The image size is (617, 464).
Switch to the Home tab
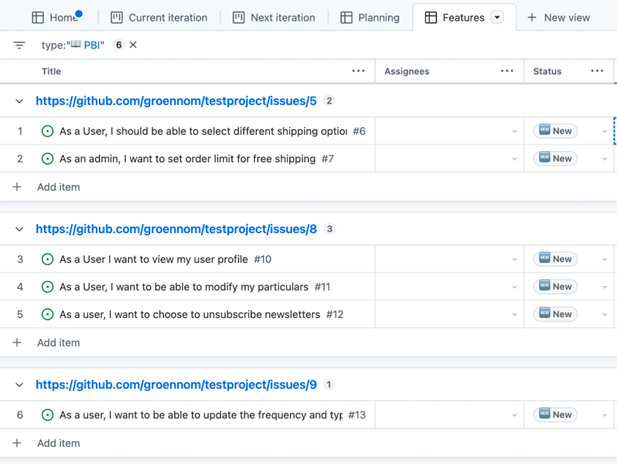57,18
